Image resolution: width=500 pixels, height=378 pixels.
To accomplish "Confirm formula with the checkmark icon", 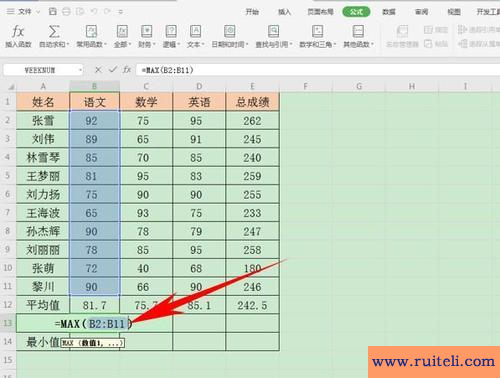I will click(113, 70).
